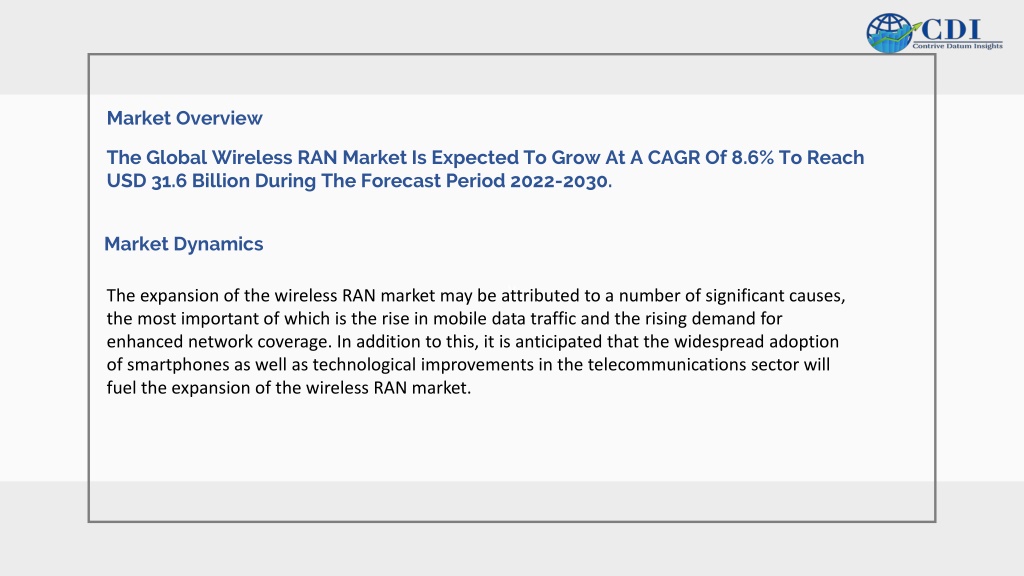The height and width of the screenshot is (576, 1024).
Task: Click the USD 31.6 Billion text
Action: point(178,181)
